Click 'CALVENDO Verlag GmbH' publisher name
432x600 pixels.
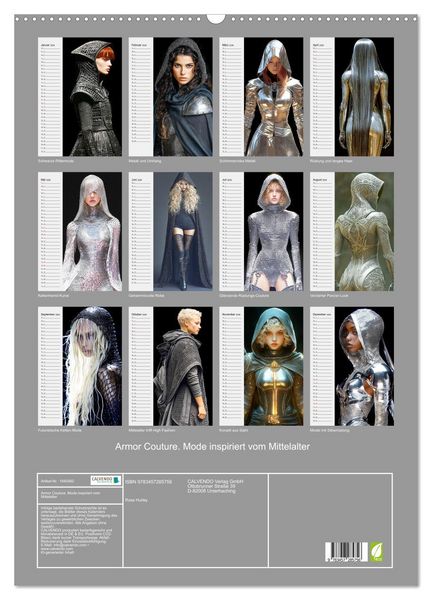215,481
